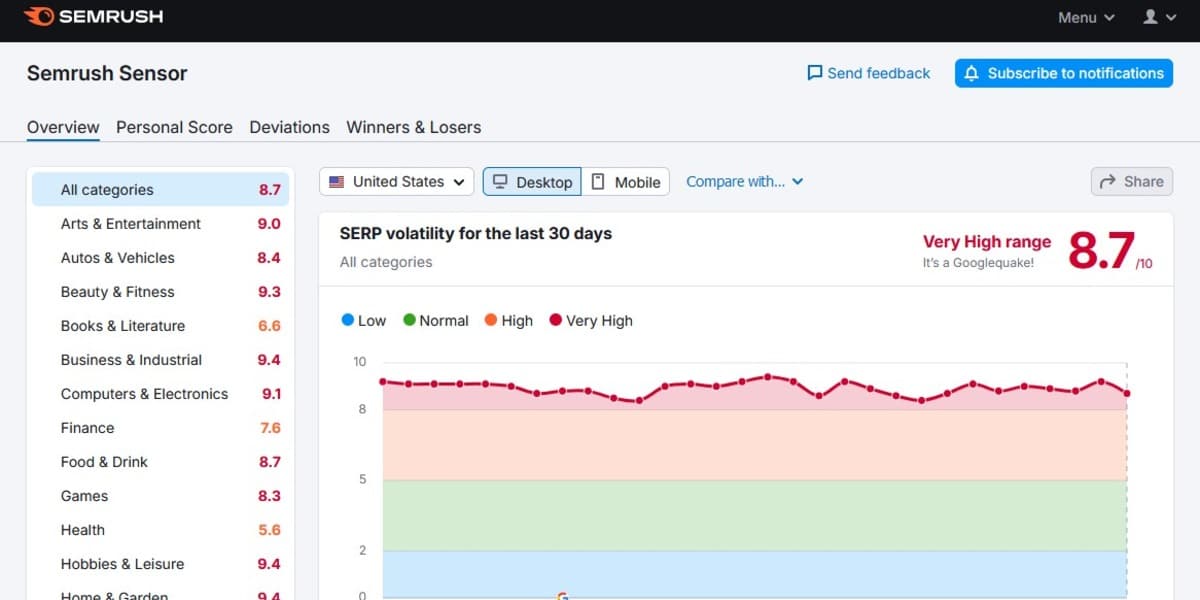Click the Semrush flame logo
The width and height of the screenshot is (1200, 600).
(x=39, y=16)
